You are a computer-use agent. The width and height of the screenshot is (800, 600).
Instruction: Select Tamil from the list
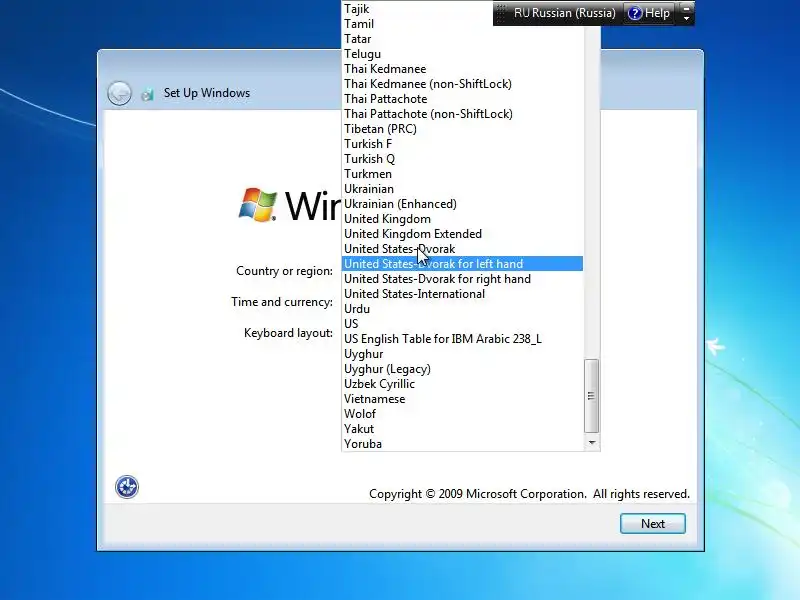(462, 24)
